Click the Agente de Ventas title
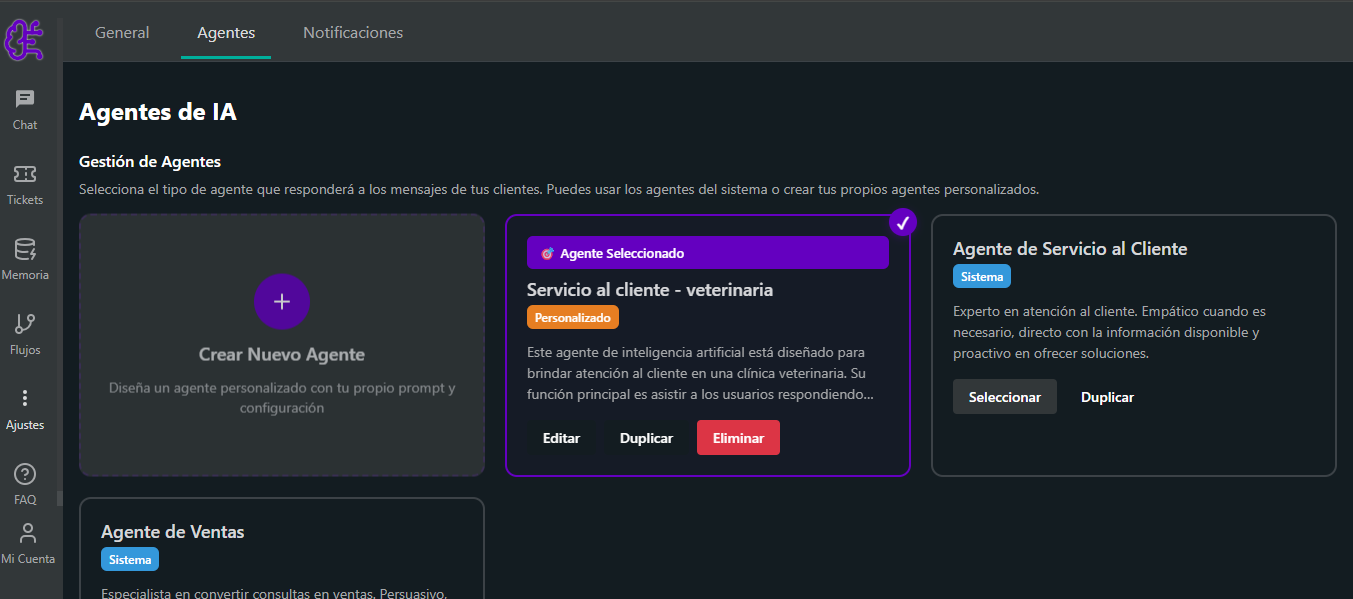The width and height of the screenshot is (1353, 599). [x=173, y=532]
